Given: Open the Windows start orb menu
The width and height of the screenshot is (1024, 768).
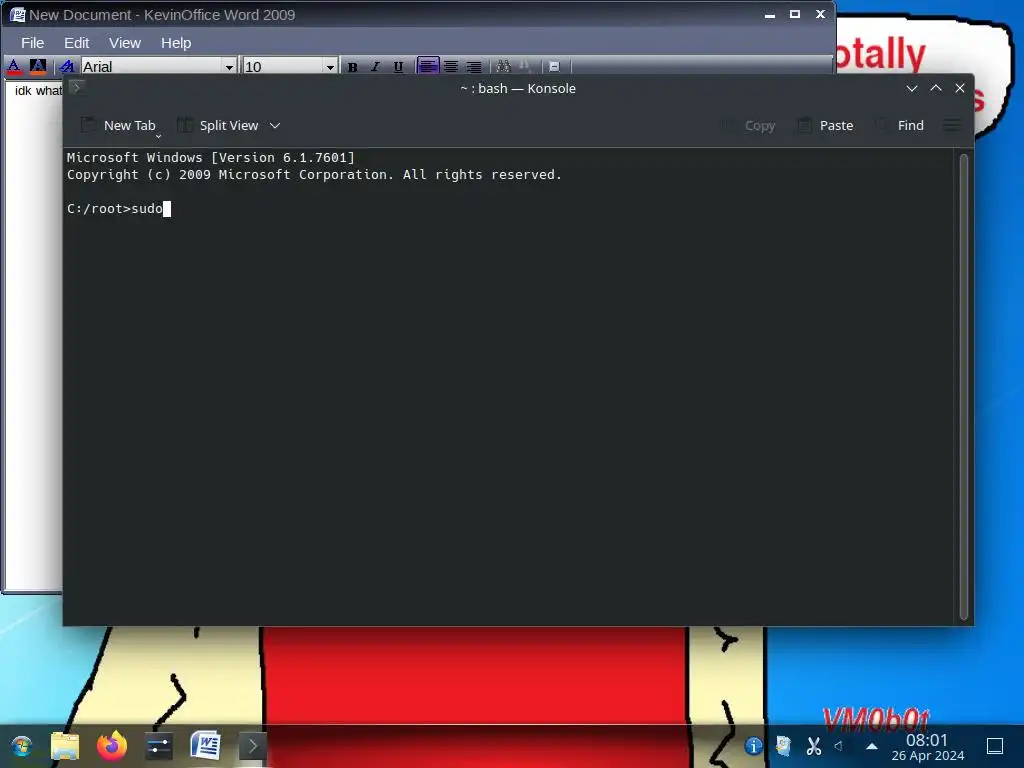Looking at the screenshot, I should tap(22, 746).
